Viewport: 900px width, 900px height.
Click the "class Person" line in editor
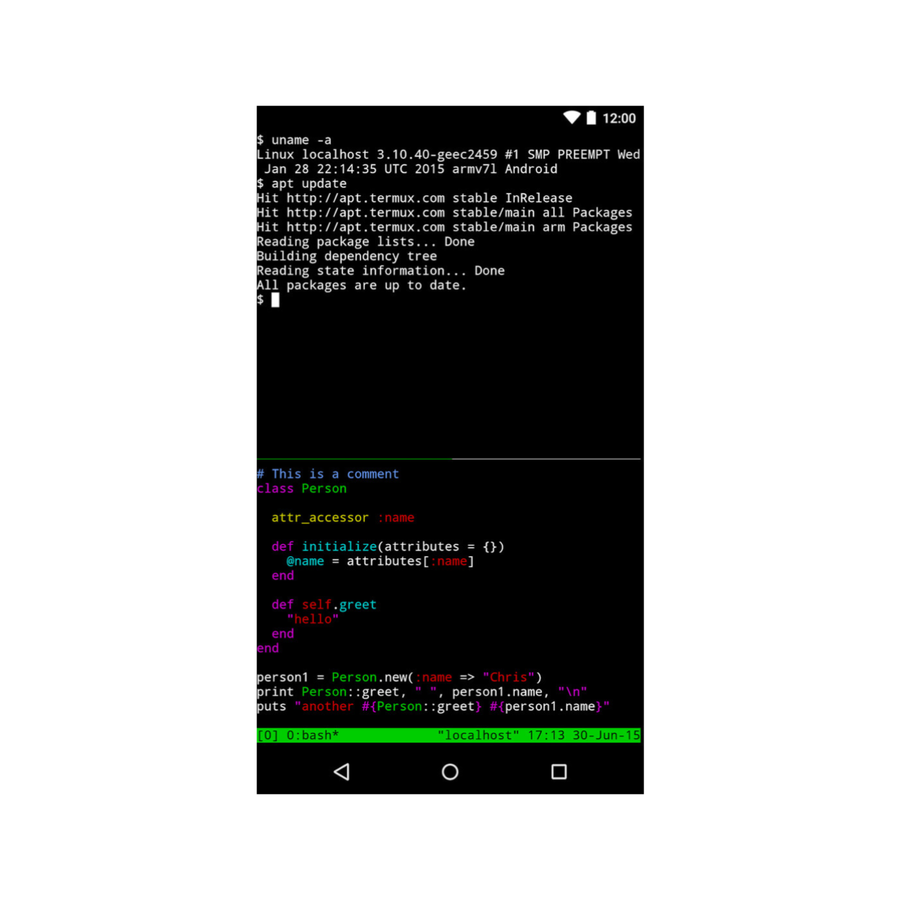point(302,488)
